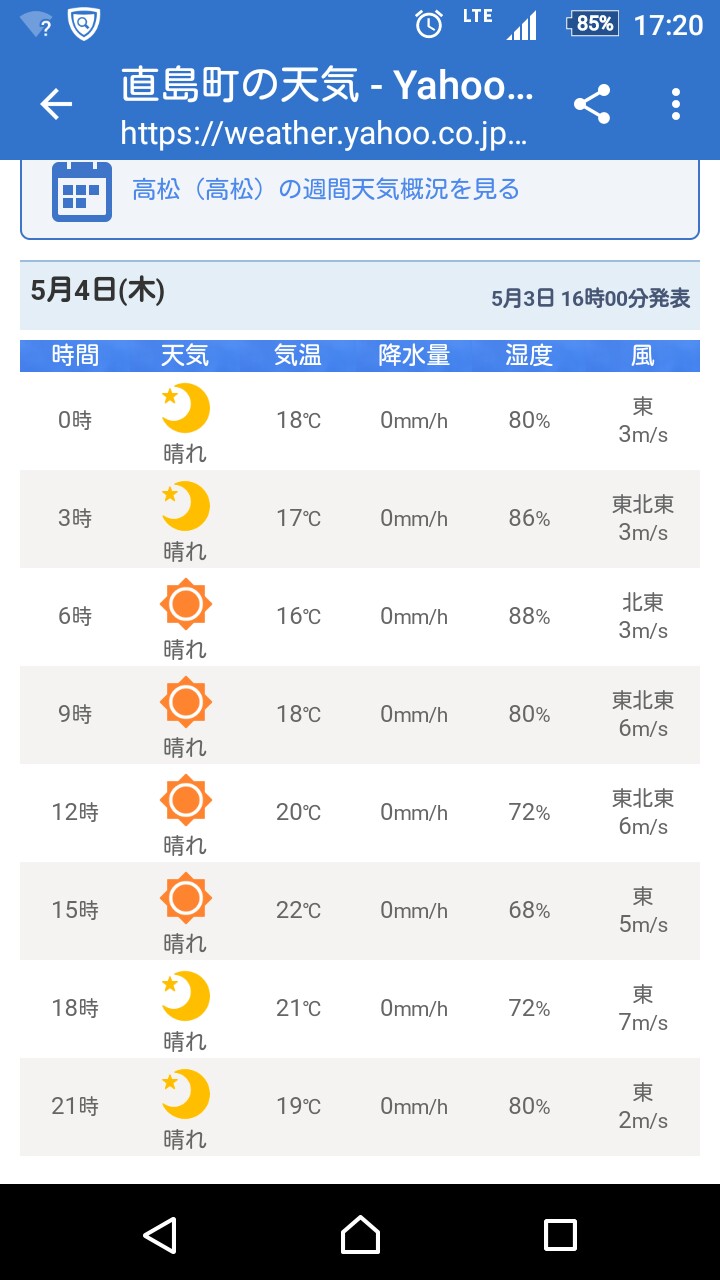Tap the sun icon for 12時
Viewport: 720px width, 1280px height.
click(x=185, y=800)
